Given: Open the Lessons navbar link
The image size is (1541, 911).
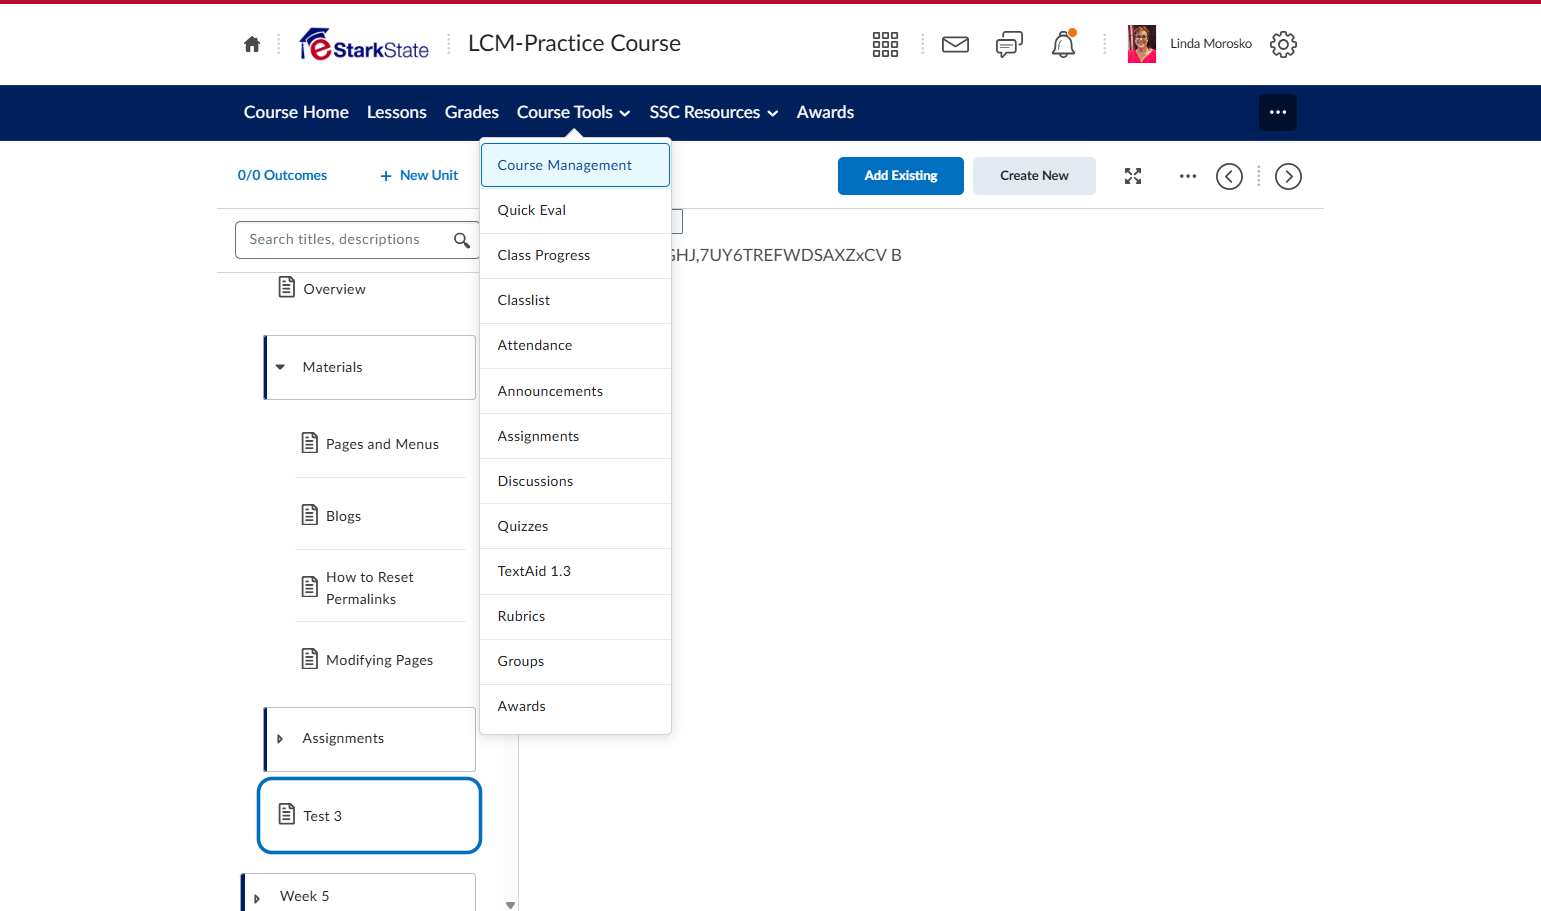Looking at the screenshot, I should 397,112.
